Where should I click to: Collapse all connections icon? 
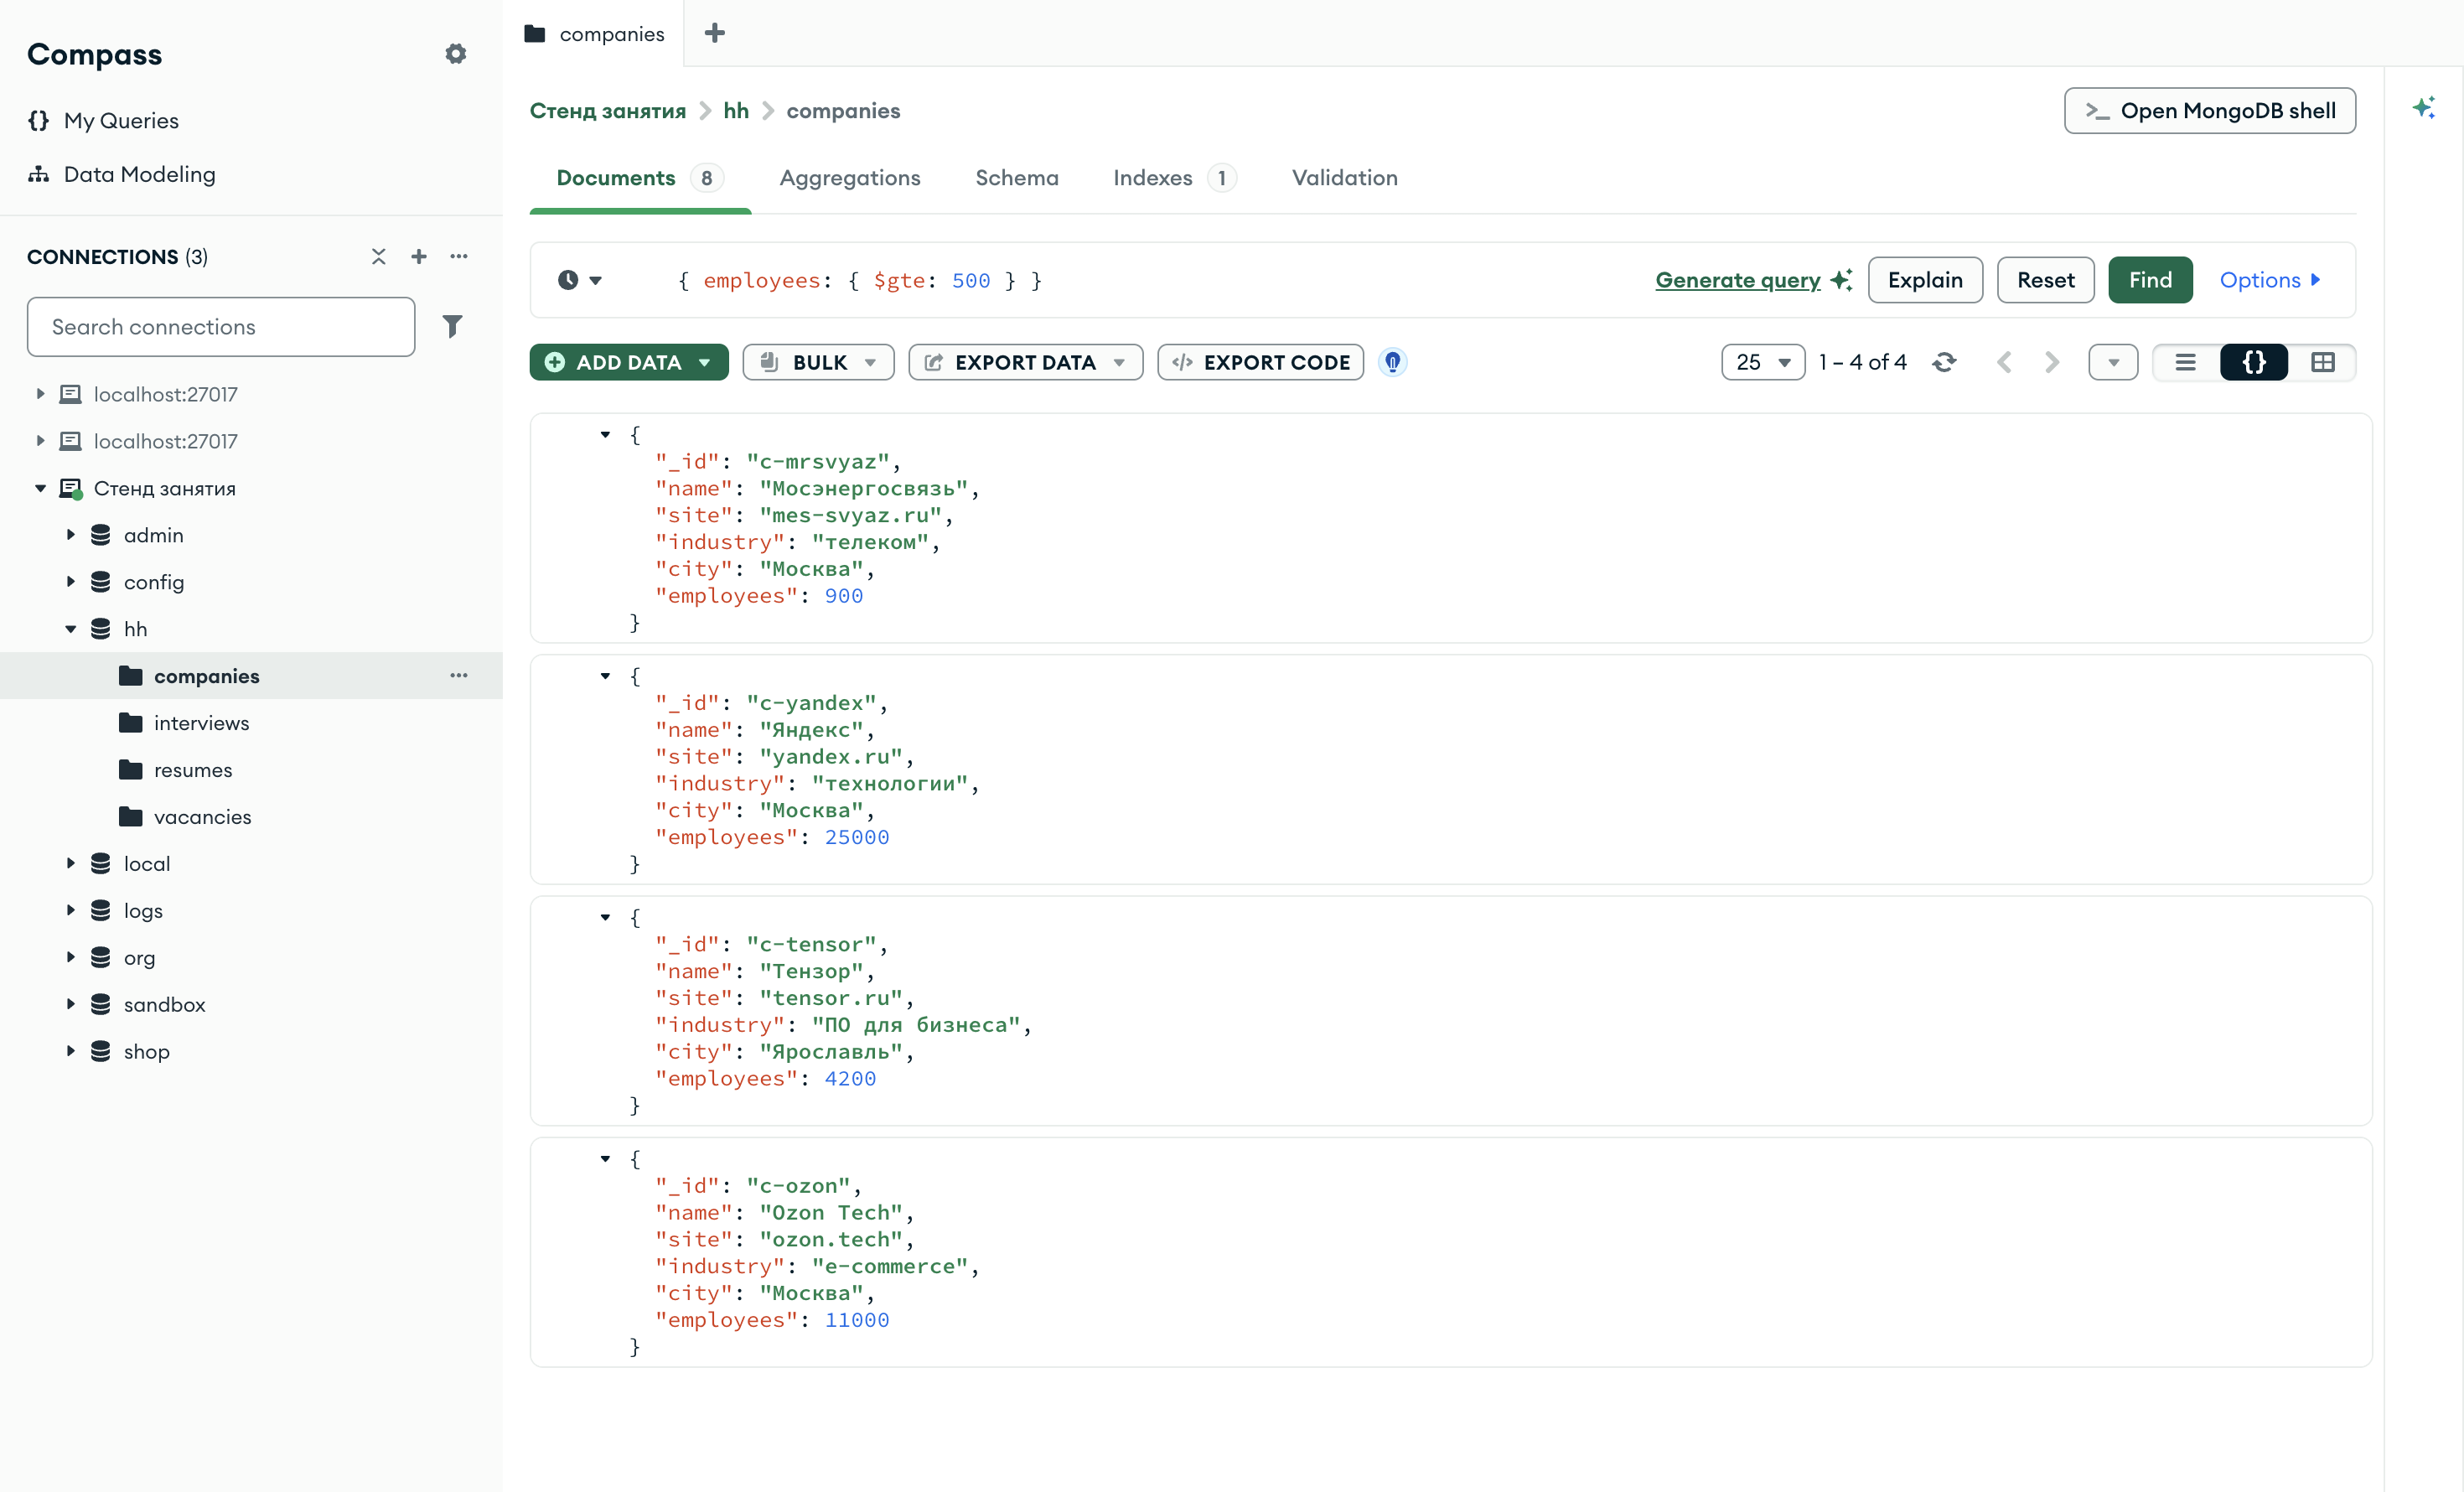(x=378, y=257)
